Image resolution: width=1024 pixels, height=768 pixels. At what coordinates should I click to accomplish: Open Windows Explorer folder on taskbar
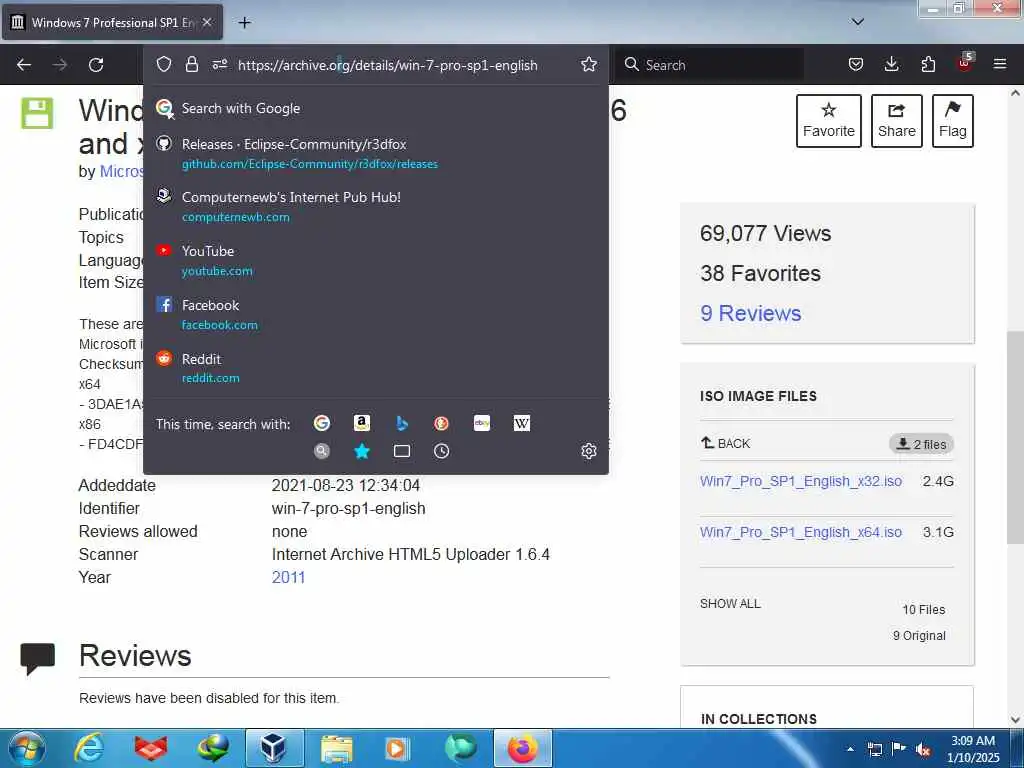(336, 748)
